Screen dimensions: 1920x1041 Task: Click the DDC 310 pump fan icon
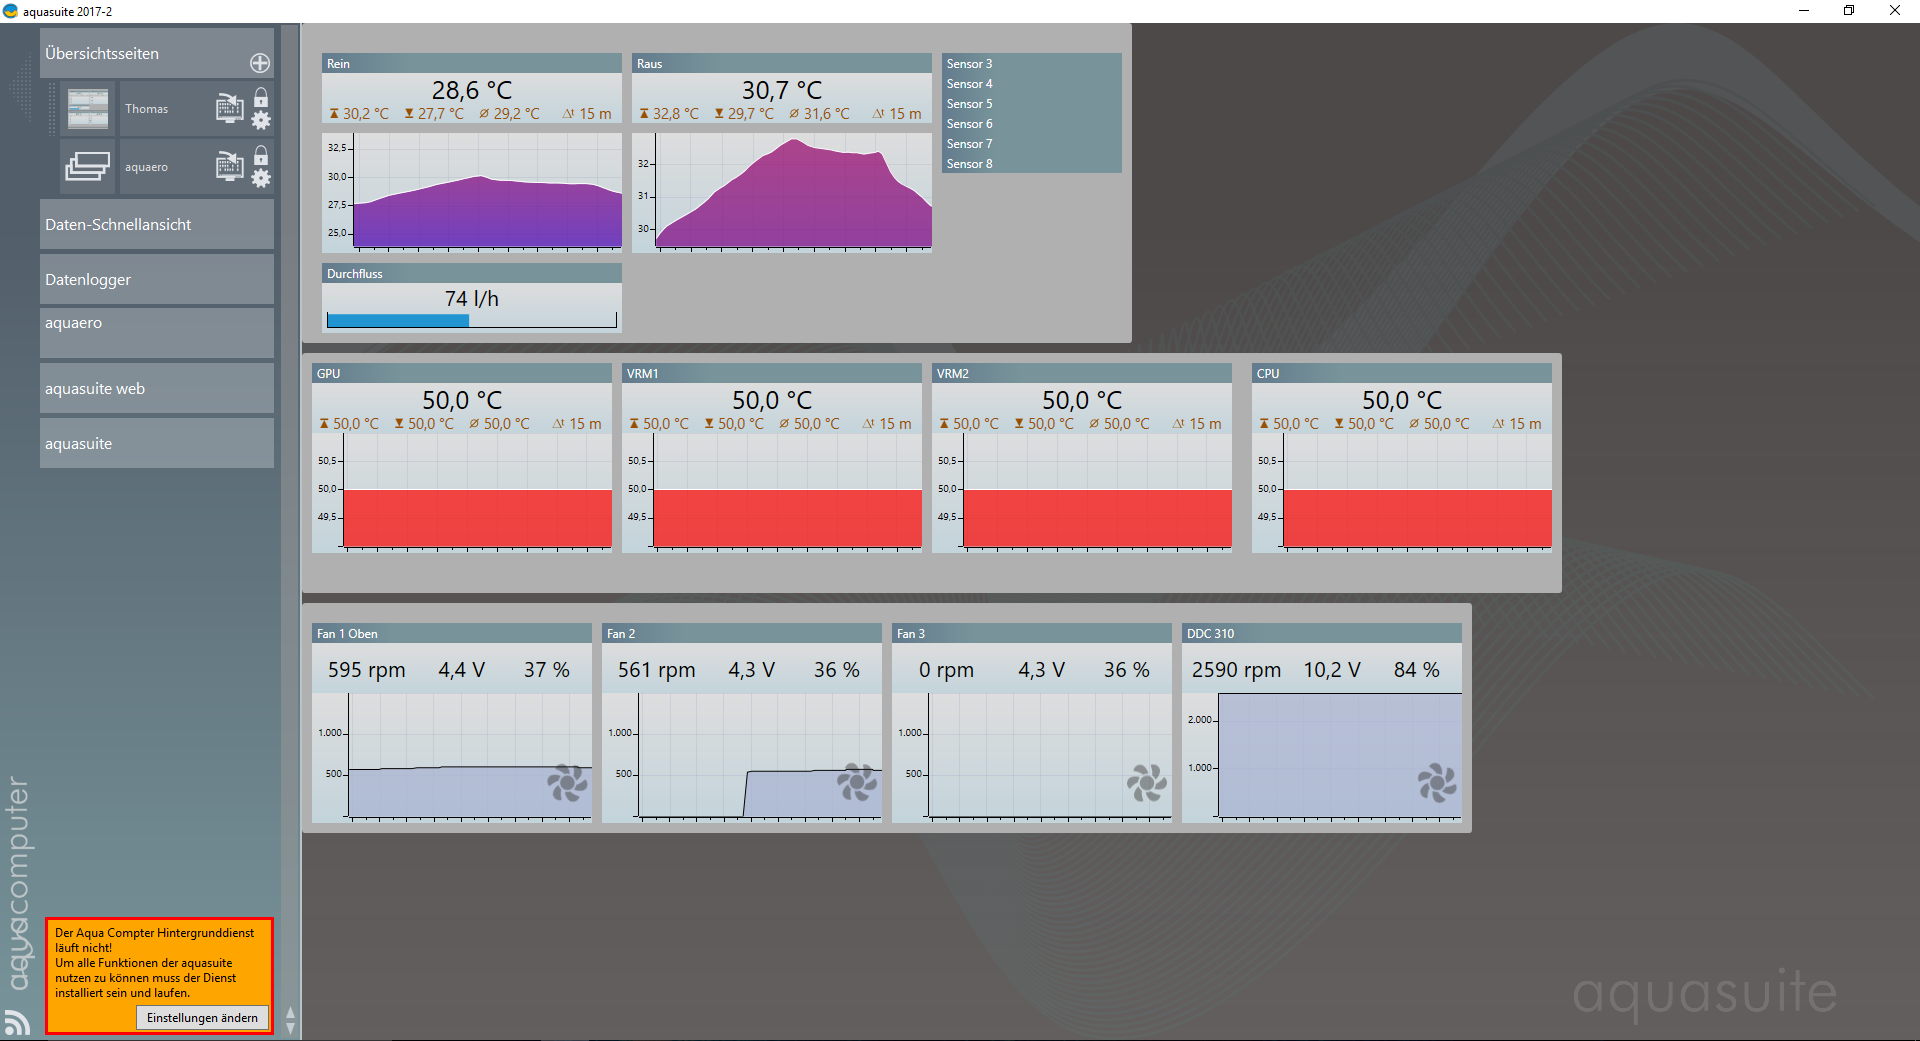(1437, 783)
